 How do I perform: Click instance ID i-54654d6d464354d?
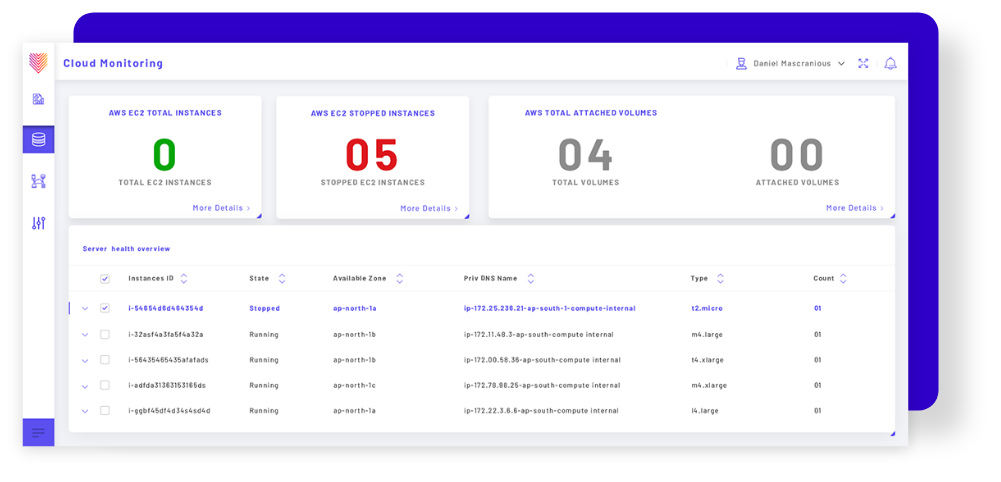point(165,308)
